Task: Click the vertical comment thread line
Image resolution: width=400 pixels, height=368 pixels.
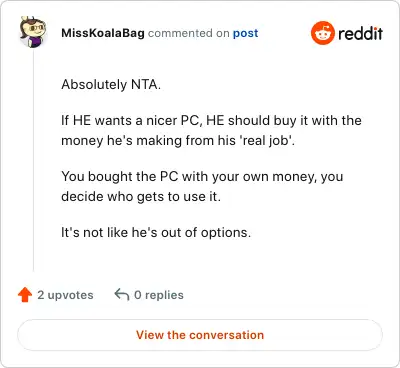Action: pyautogui.click(x=33, y=159)
